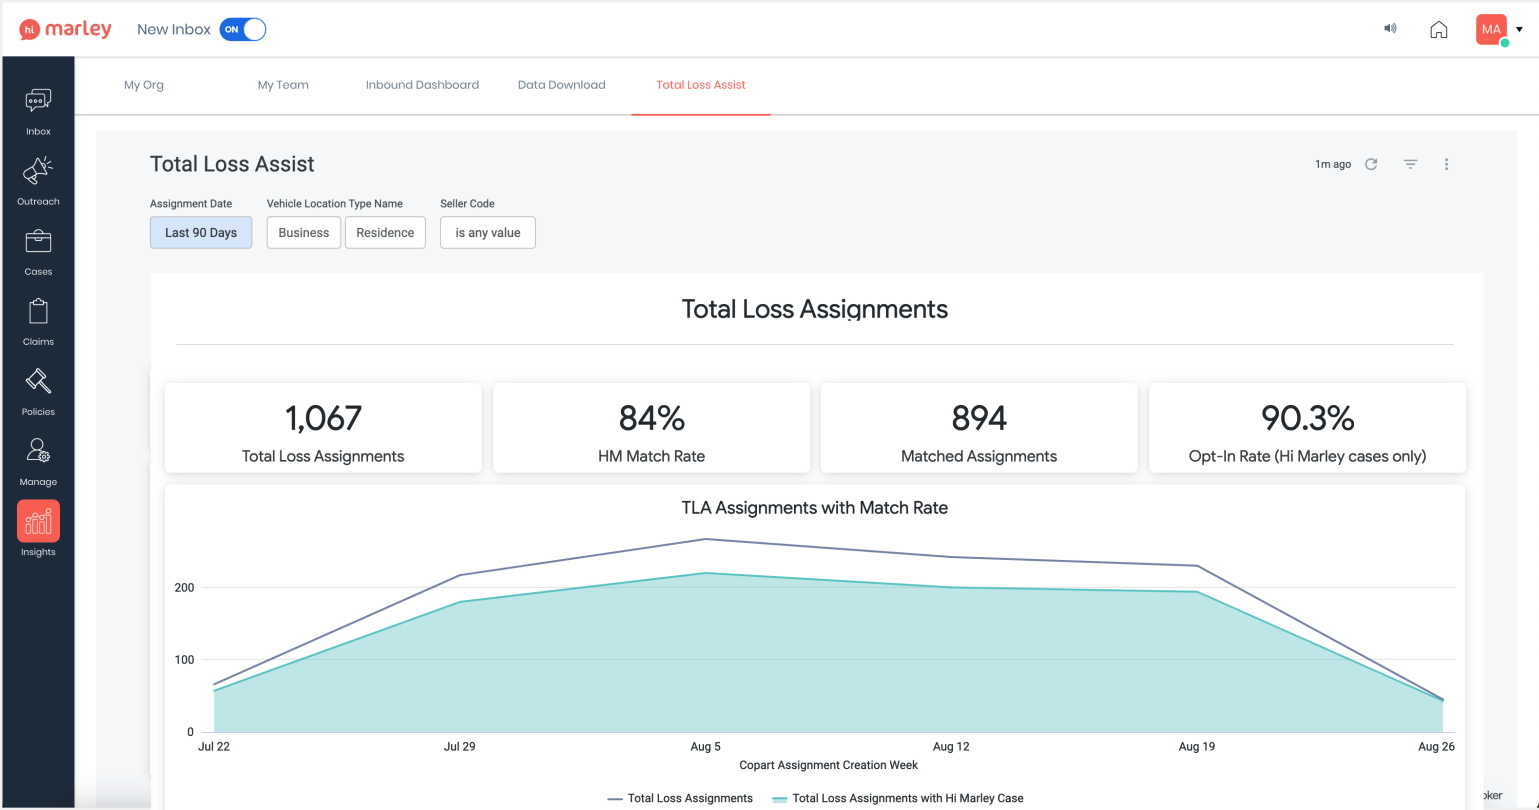Refresh the Total Loss Assist dashboard
Screen dimensions: 1539x810
click(1371, 164)
